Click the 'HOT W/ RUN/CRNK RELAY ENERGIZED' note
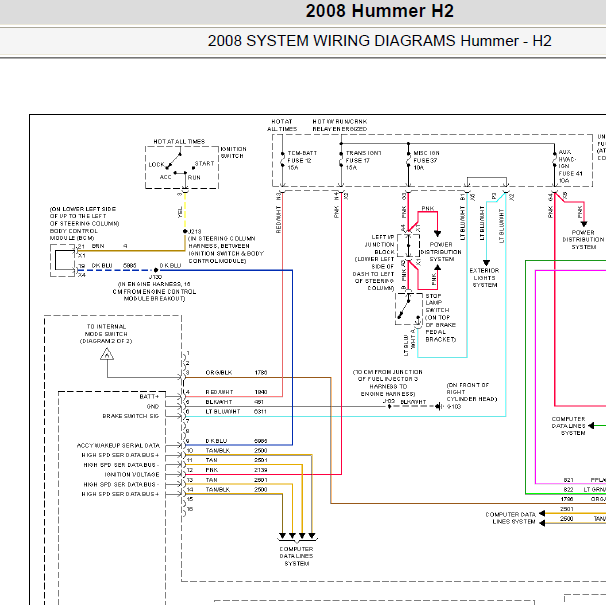 point(339,125)
